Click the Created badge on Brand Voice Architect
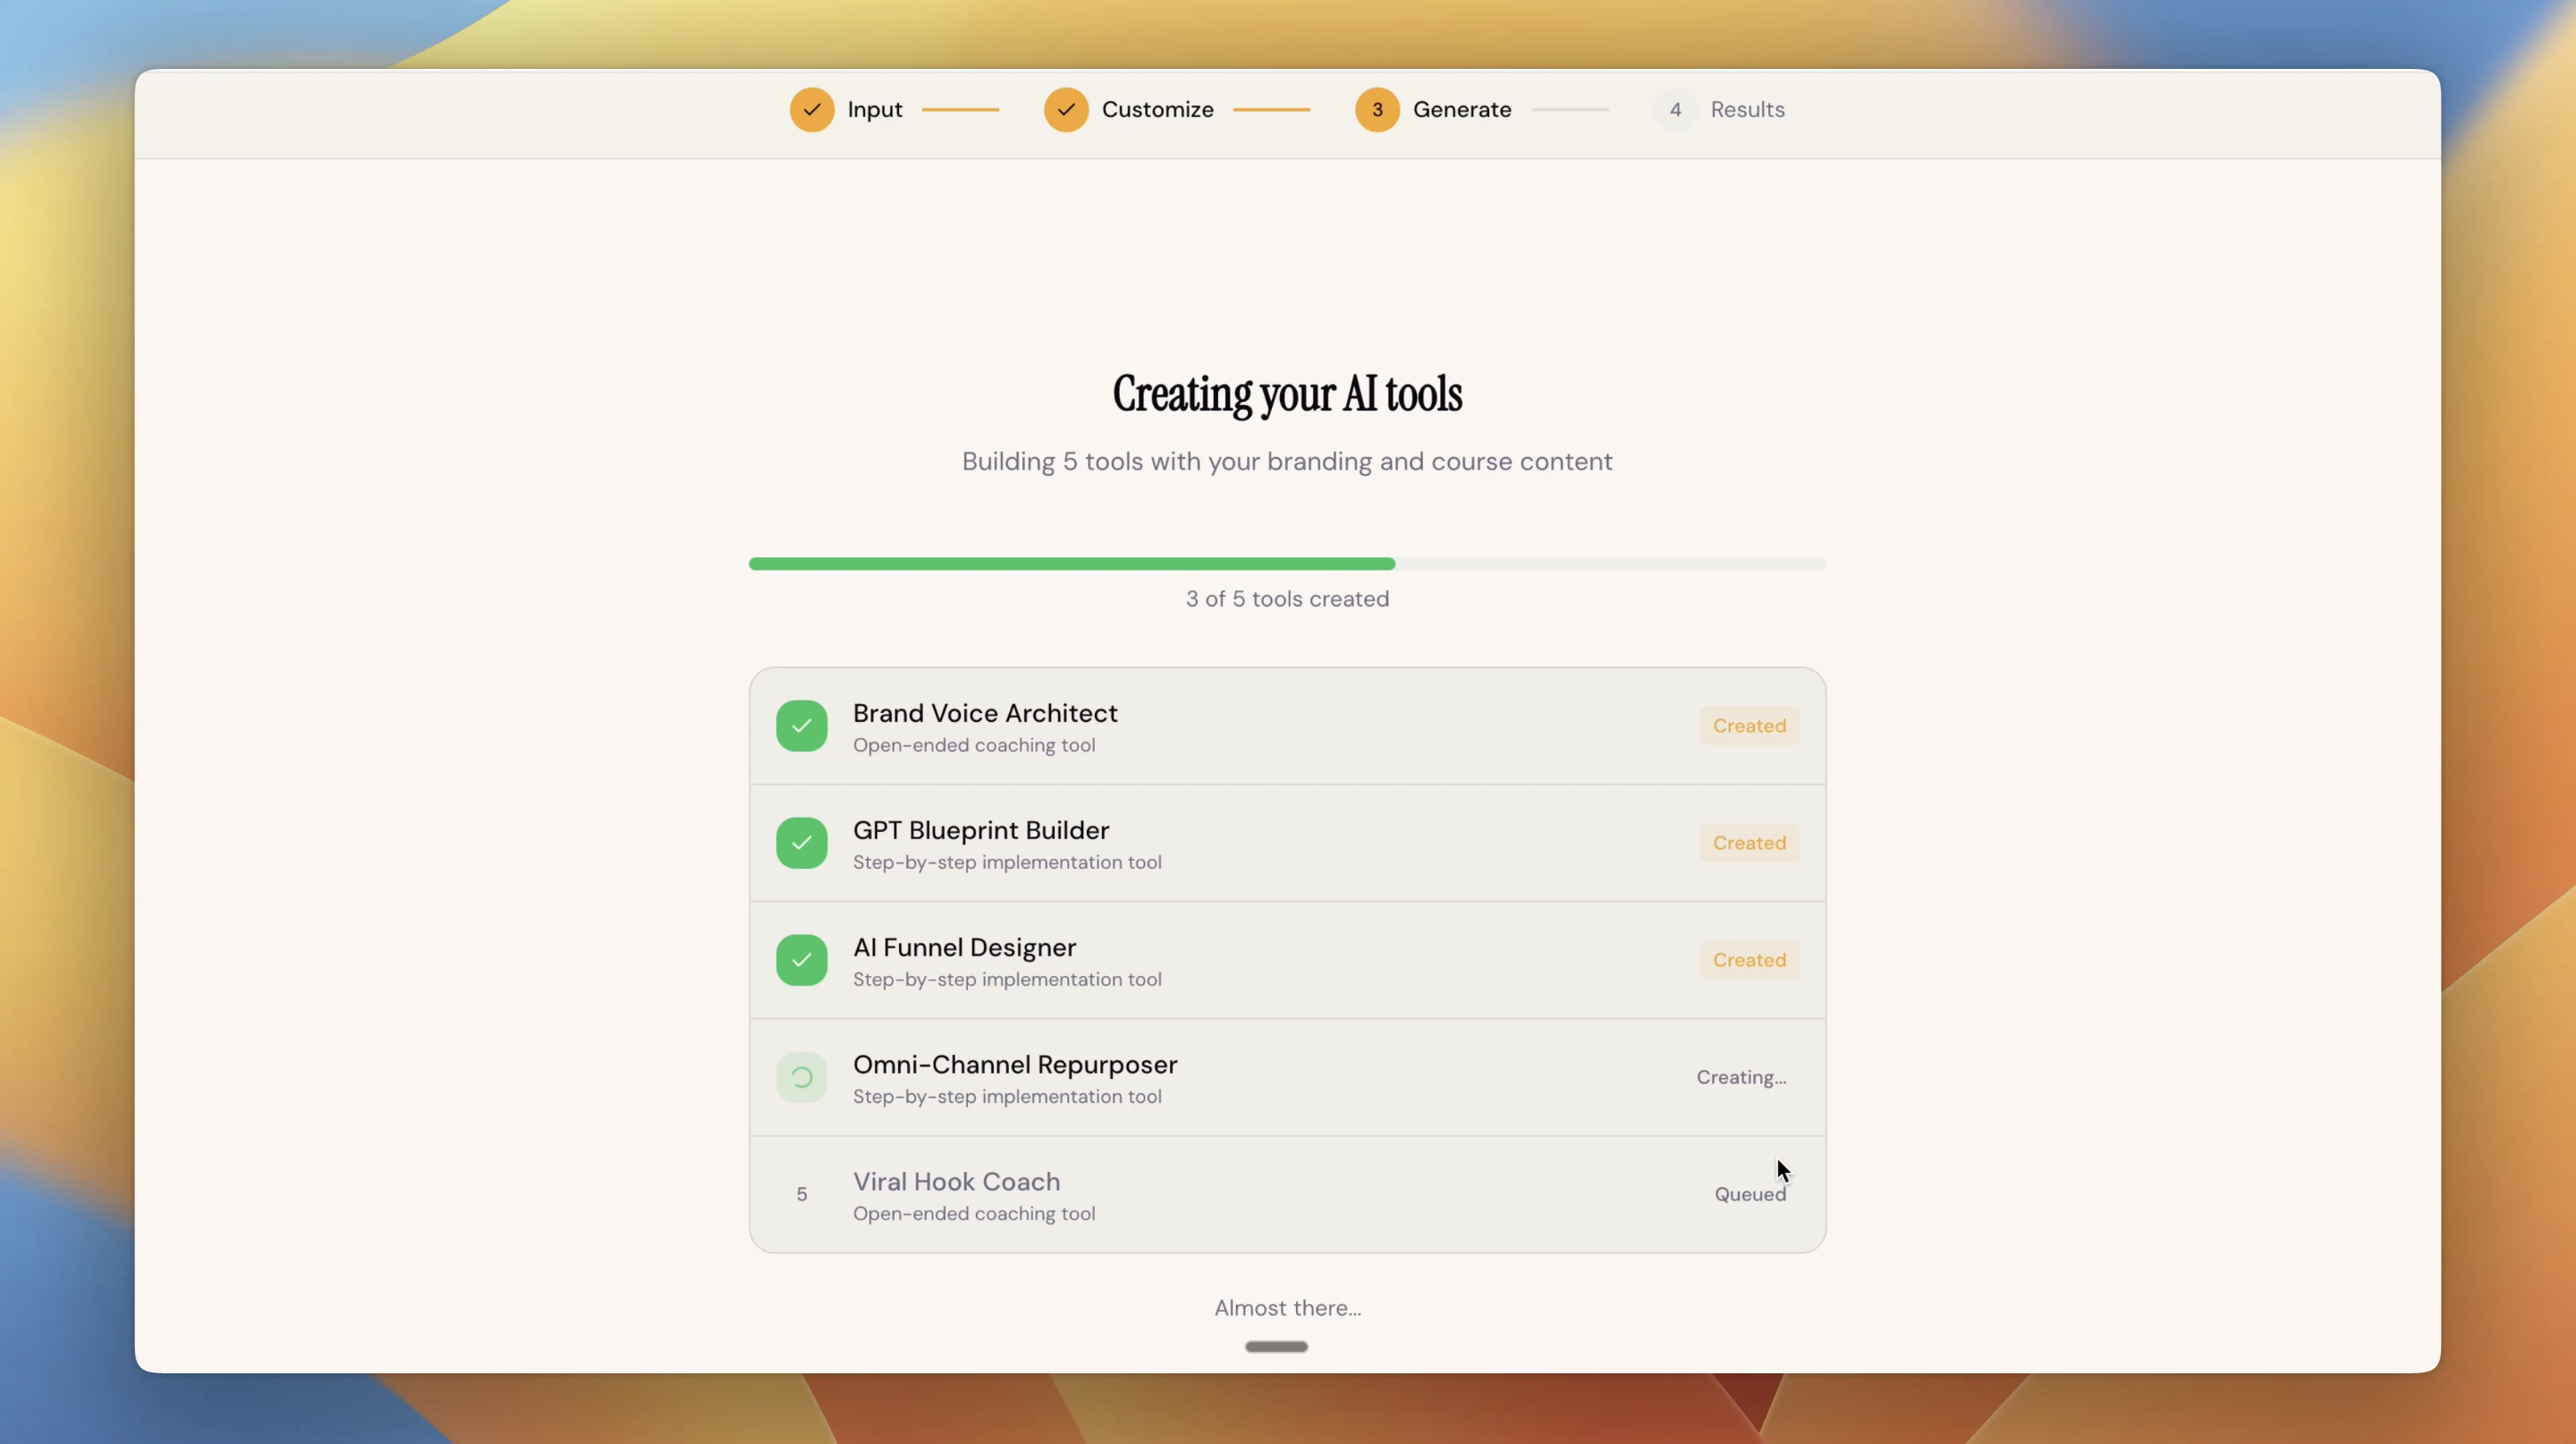The image size is (2576, 1444). coord(1748,726)
